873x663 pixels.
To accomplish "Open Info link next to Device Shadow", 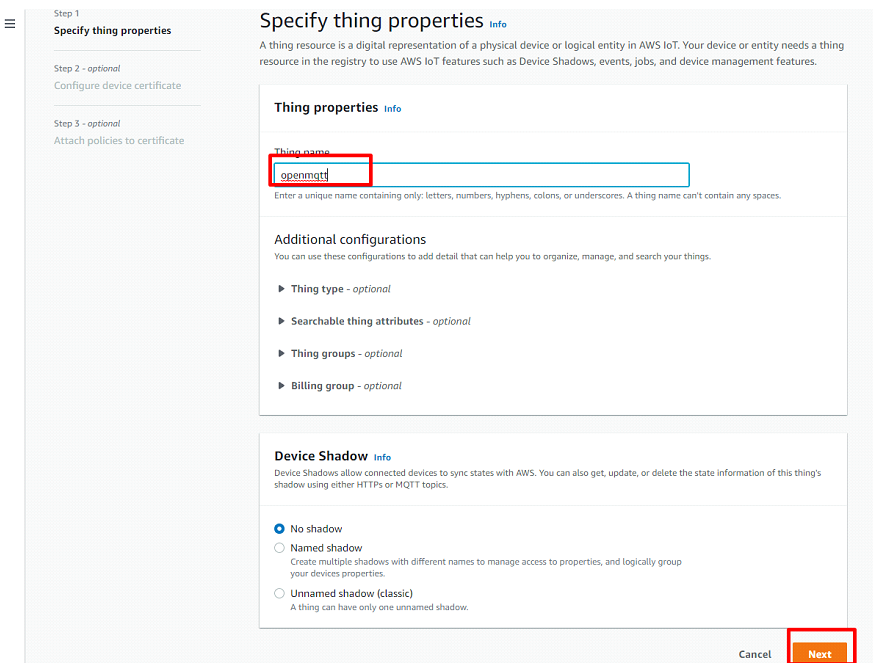I will 382,457.
